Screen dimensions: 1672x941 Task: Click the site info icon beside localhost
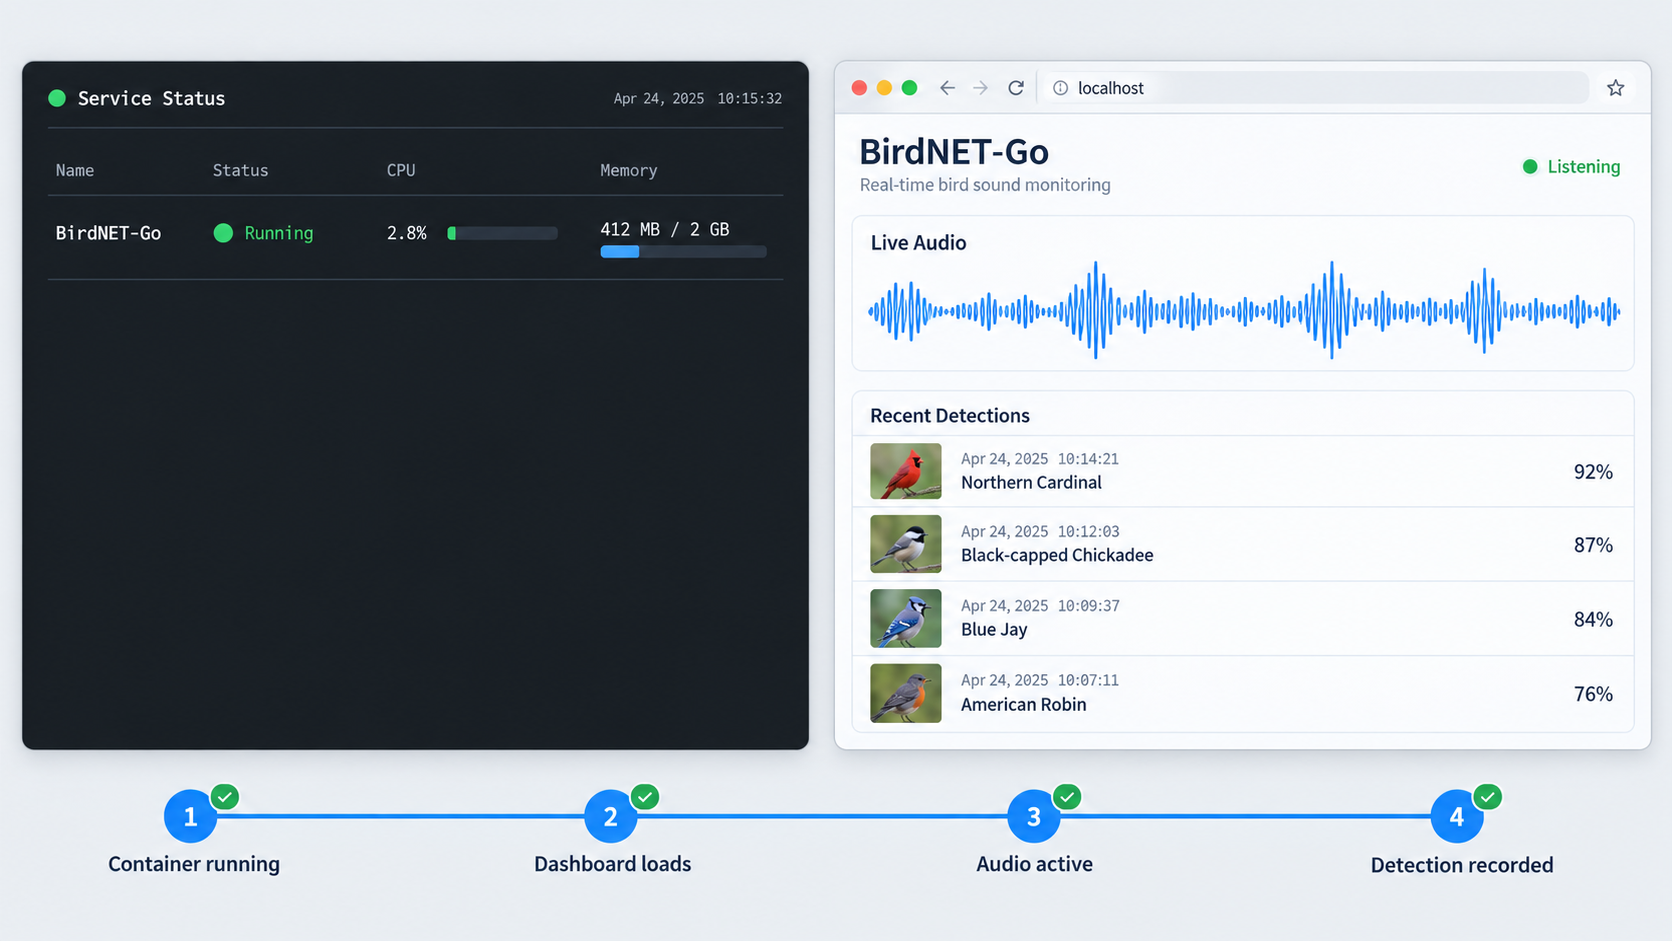[1061, 88]
